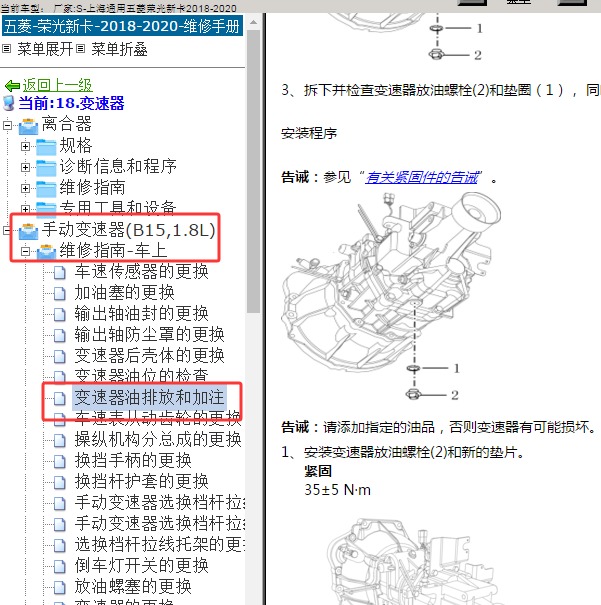Select 变速器油排放和加注 entry

(149, 397)
